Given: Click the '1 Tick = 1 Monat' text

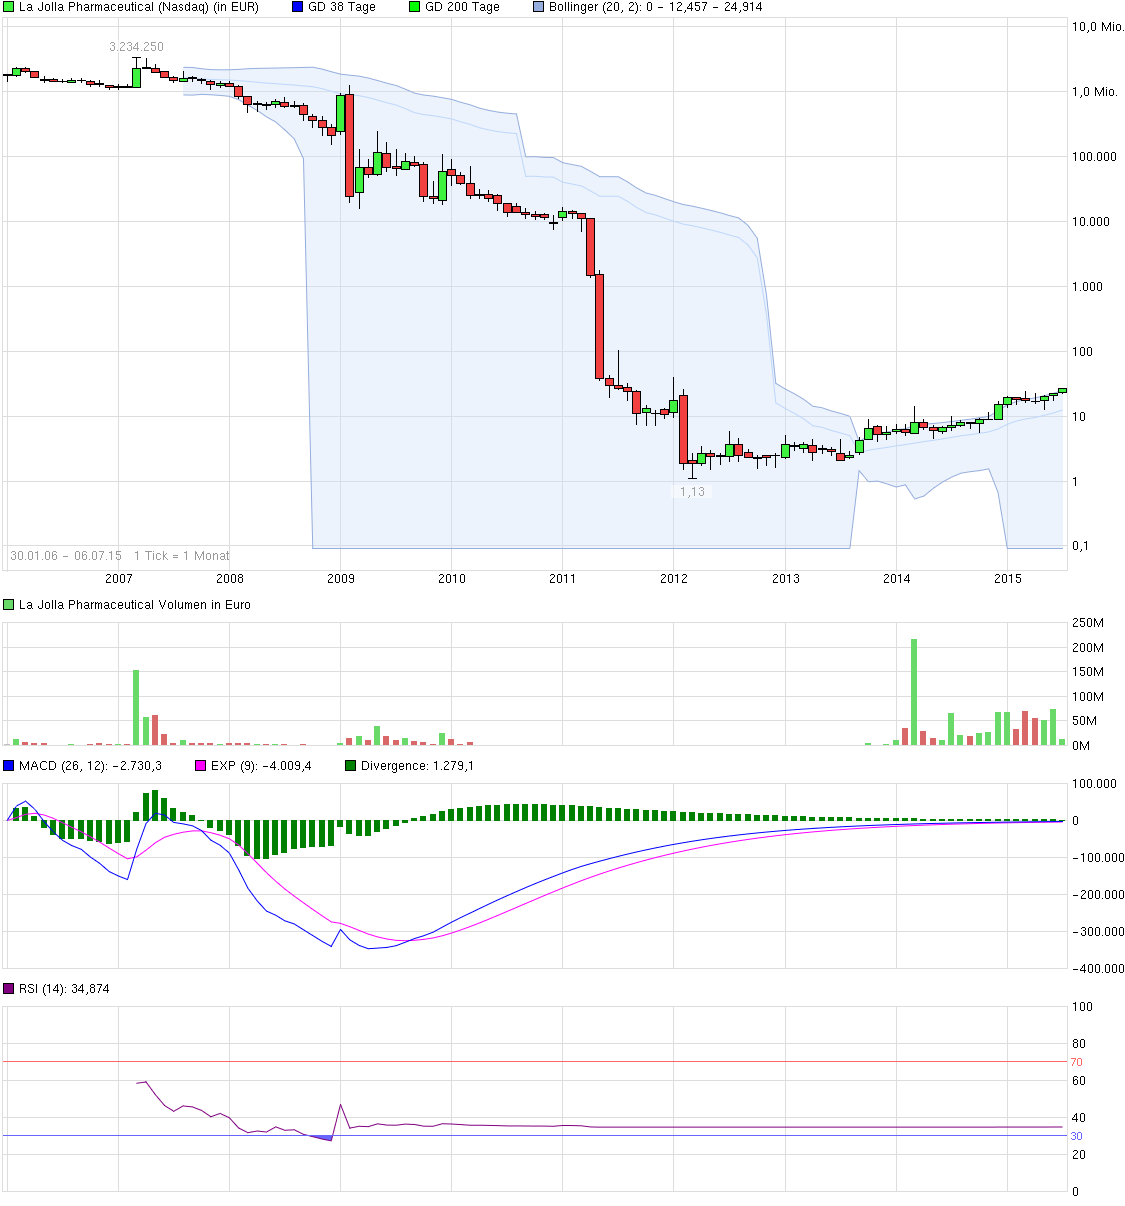Looking at the screenshot, I should click(182, 556).
